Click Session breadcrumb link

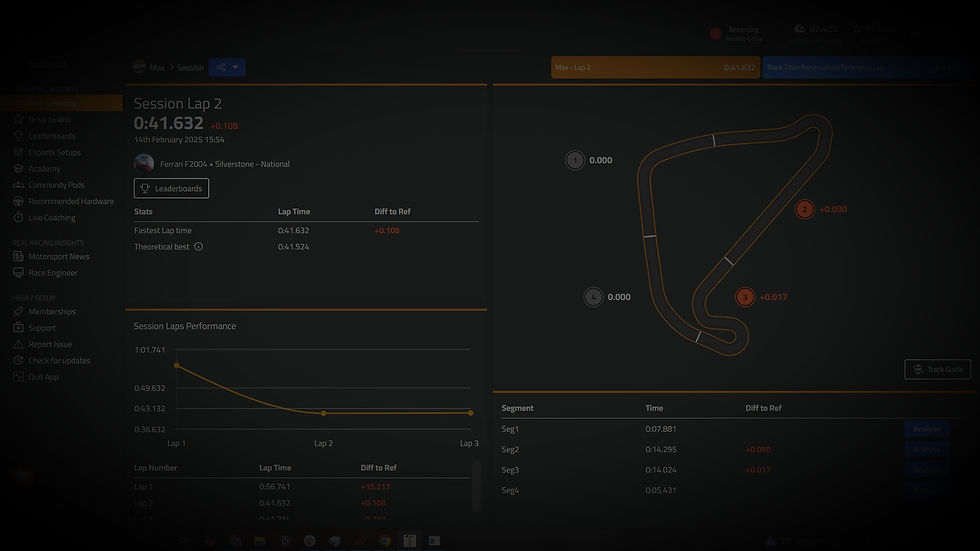[190, 67]
